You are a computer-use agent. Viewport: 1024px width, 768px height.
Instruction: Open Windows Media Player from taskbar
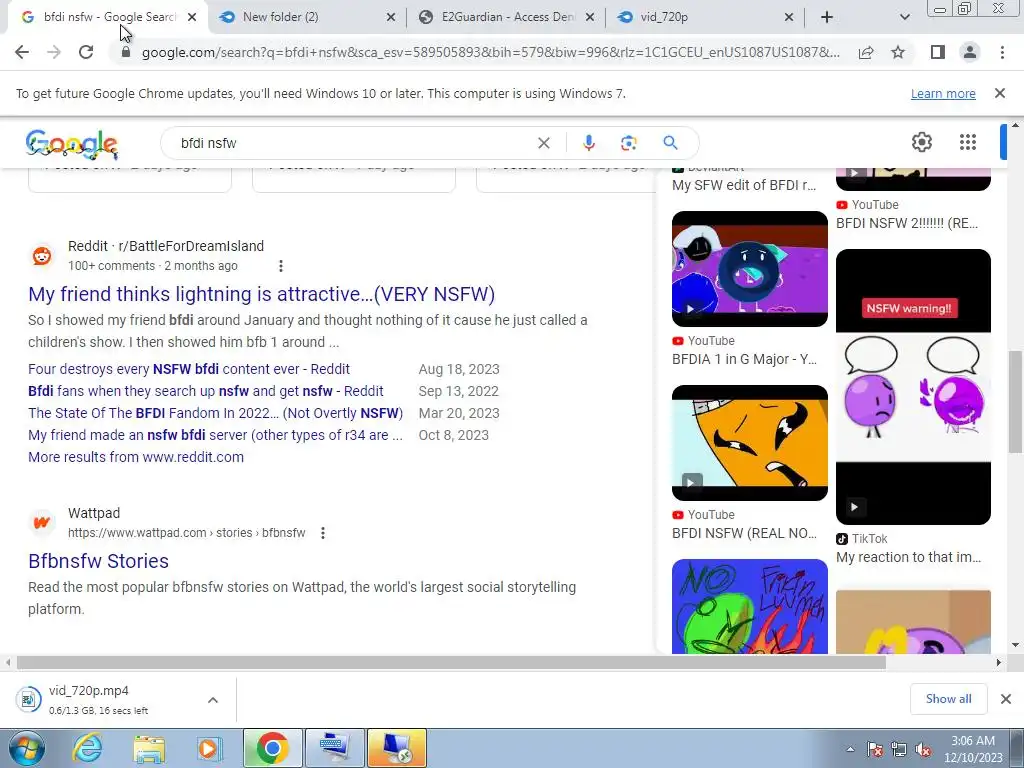coord(209,748)
